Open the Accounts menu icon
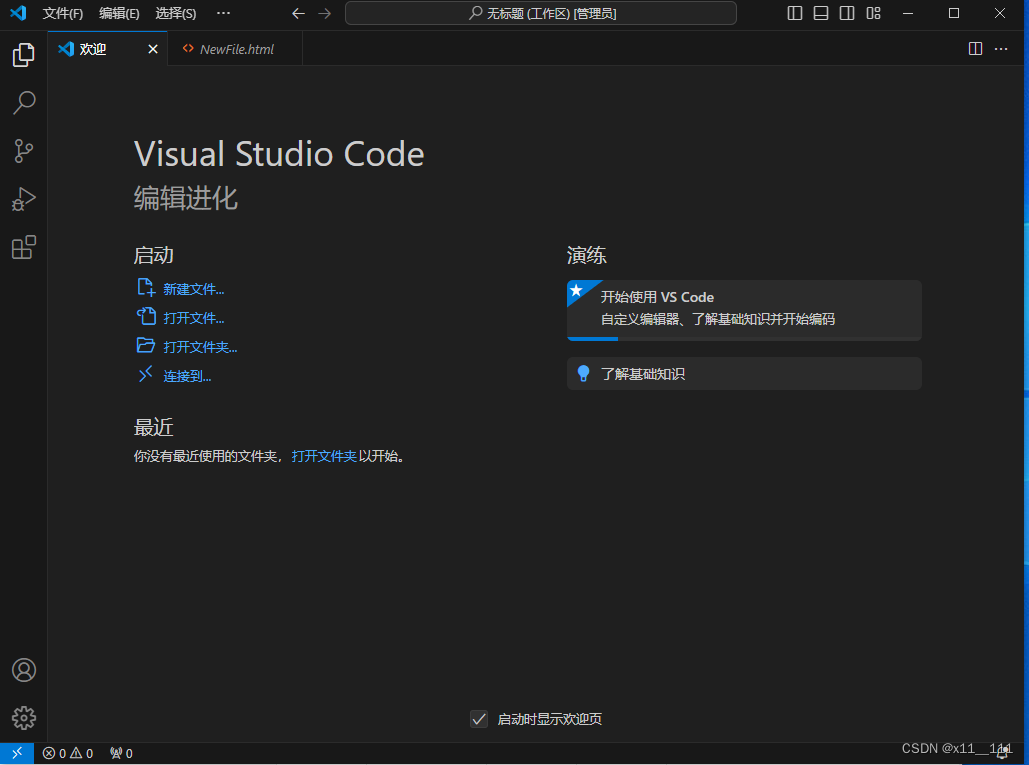1029x765 pixels. click(24, 670)
